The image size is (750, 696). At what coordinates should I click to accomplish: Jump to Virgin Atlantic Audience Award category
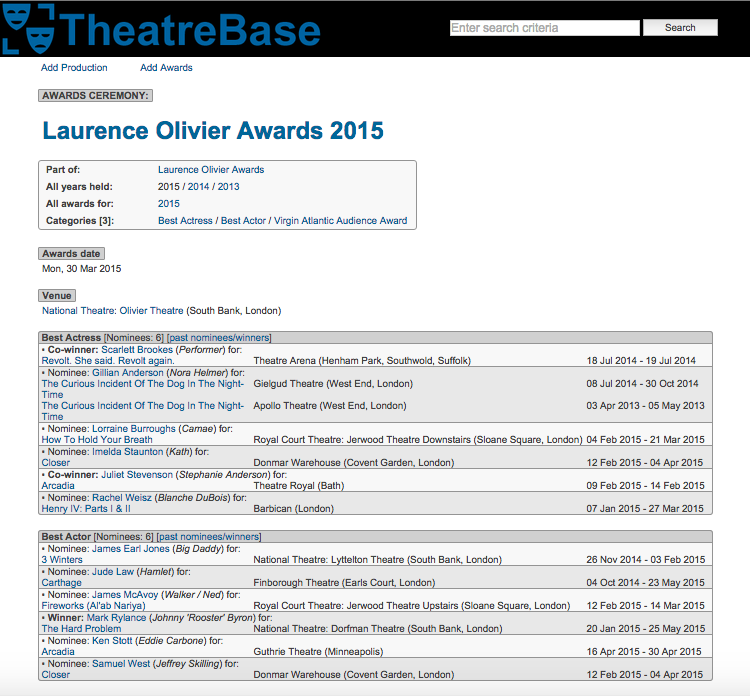[x=341, y=221]
